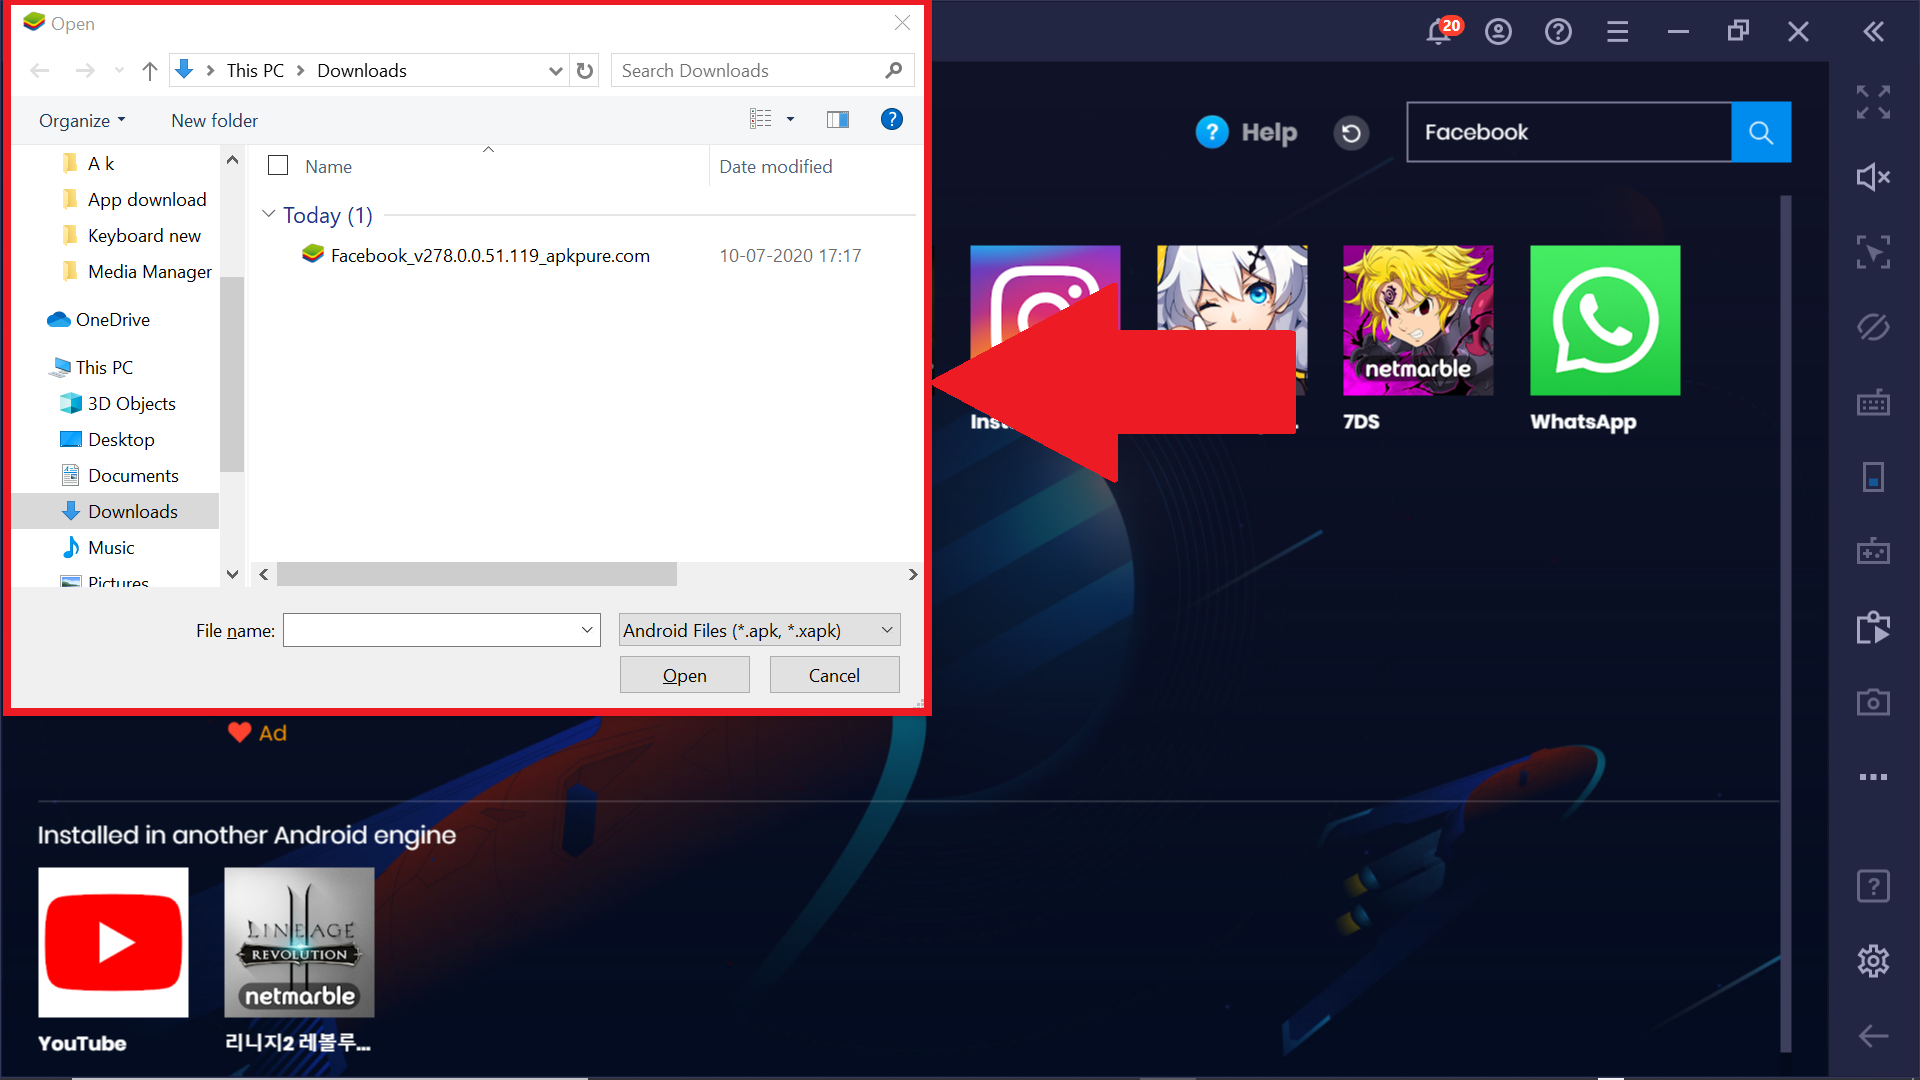Screen dimensions: 1920x1080
Task: Click the Search Downloads field
Action: point(762,70)
